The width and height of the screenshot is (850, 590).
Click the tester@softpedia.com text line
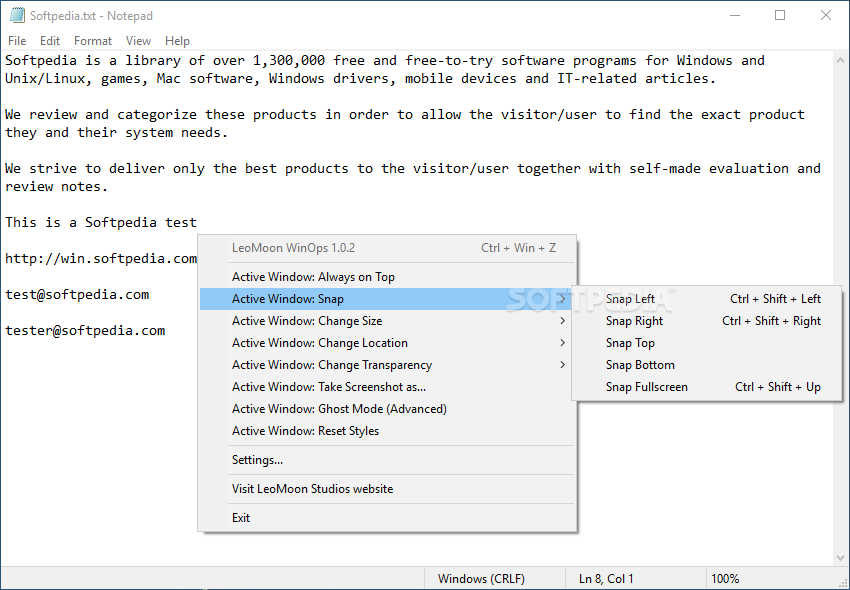click(85, 331)
